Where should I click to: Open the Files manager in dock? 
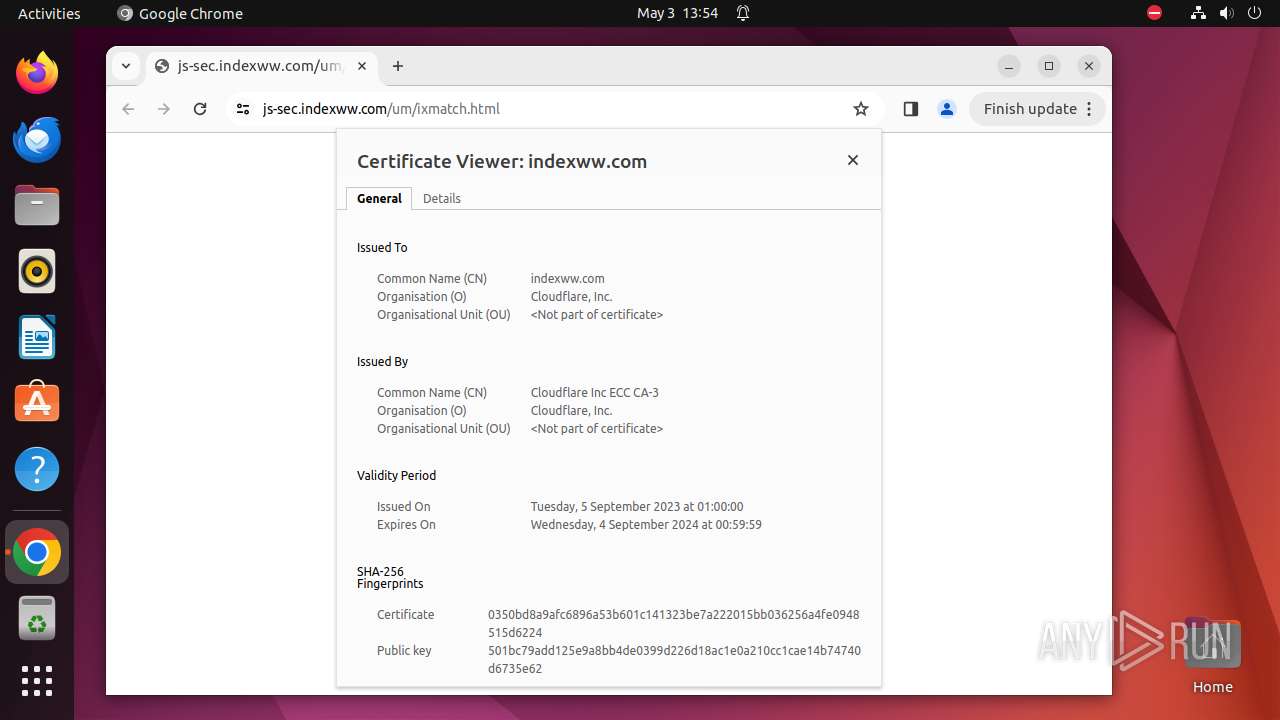point(37,205)
